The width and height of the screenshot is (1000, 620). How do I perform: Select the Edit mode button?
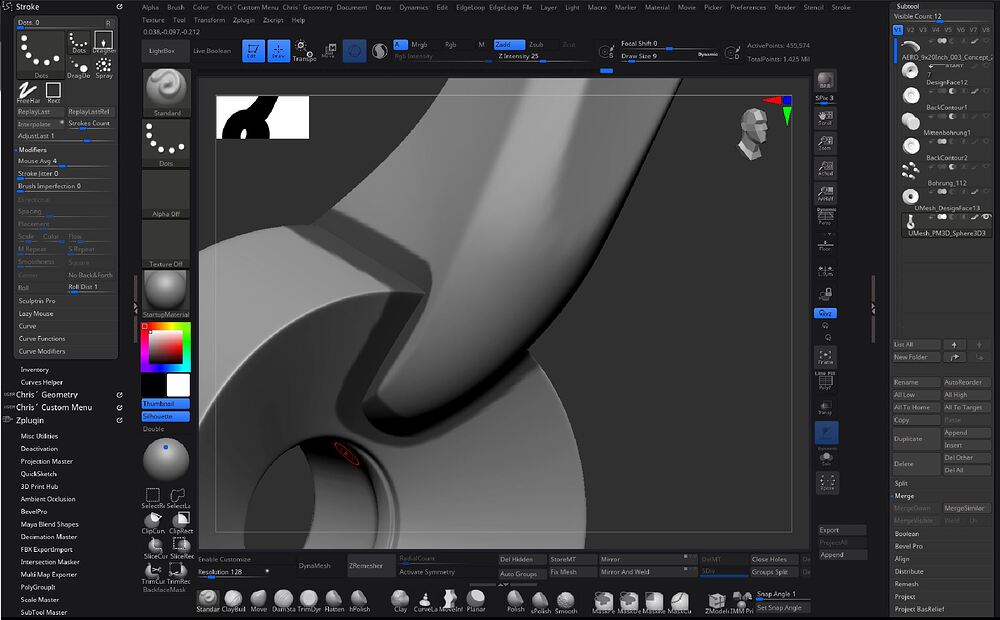click(x=253, y=50)
